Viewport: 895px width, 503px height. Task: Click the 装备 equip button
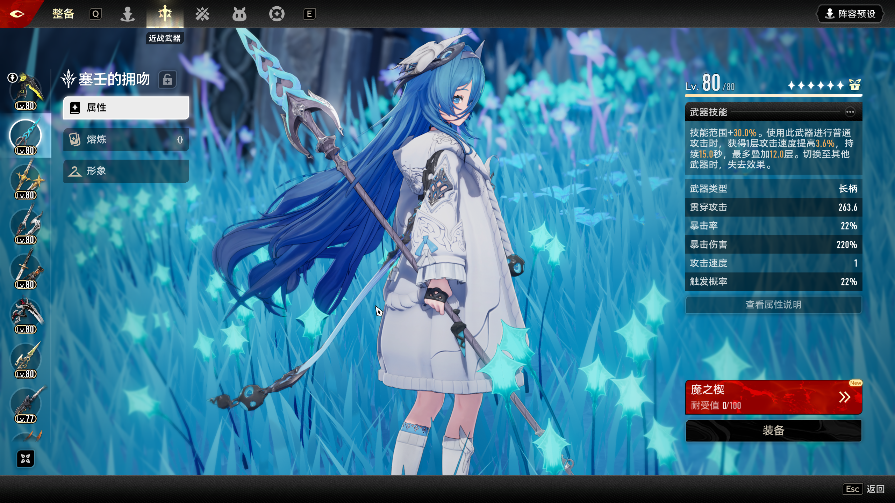(x=773, y=430)
